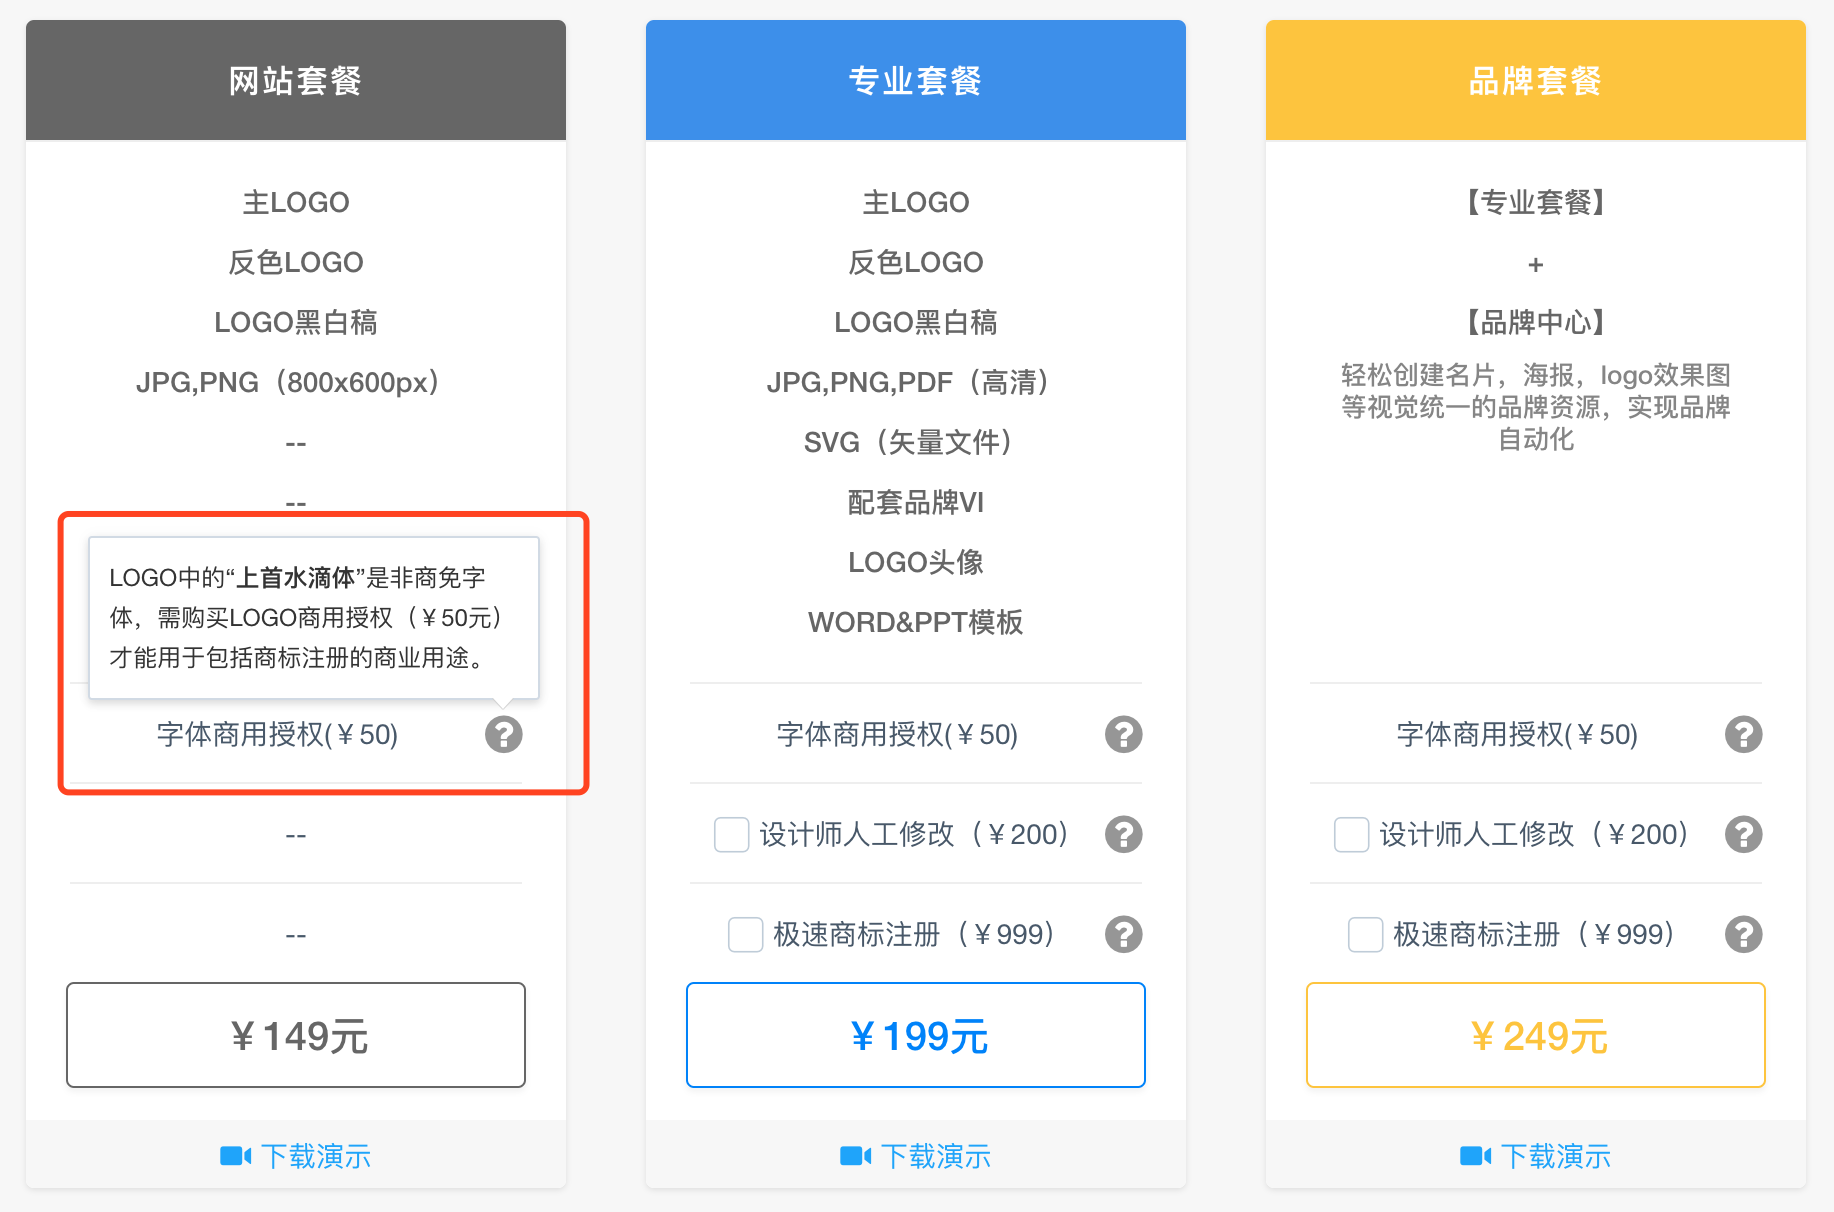Buy 品牌套餐 for ¥249元

click(x=1536, y=1035)
